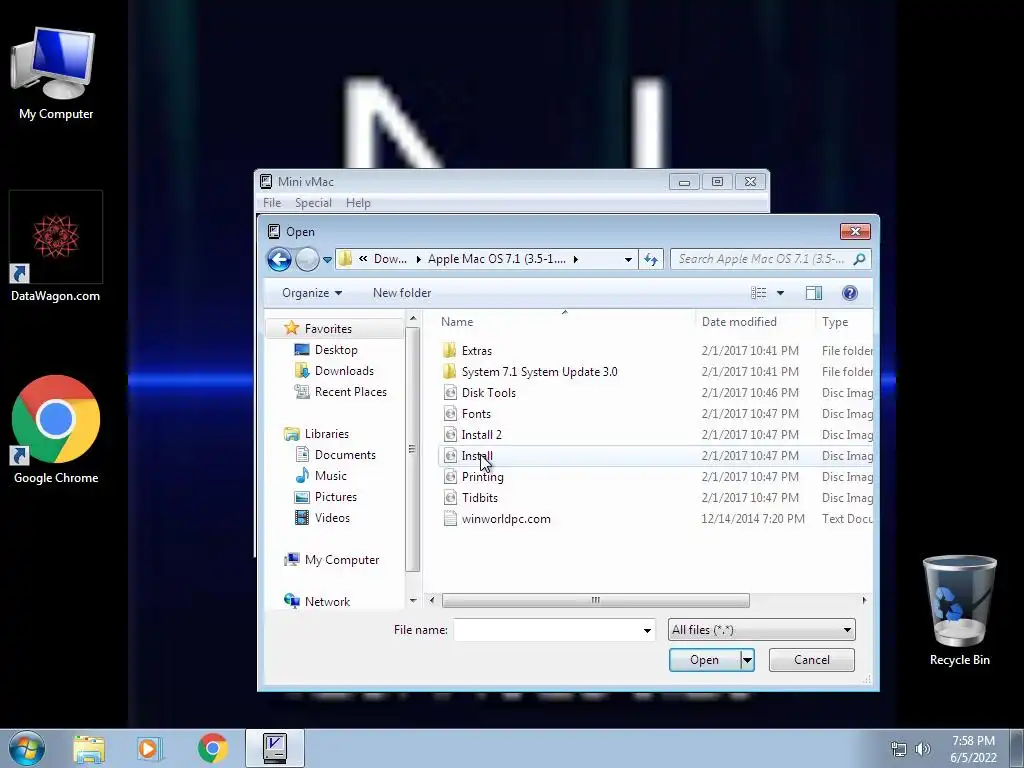
Task: Expand the File name dropdown arrow
Action: click(647, 630)
